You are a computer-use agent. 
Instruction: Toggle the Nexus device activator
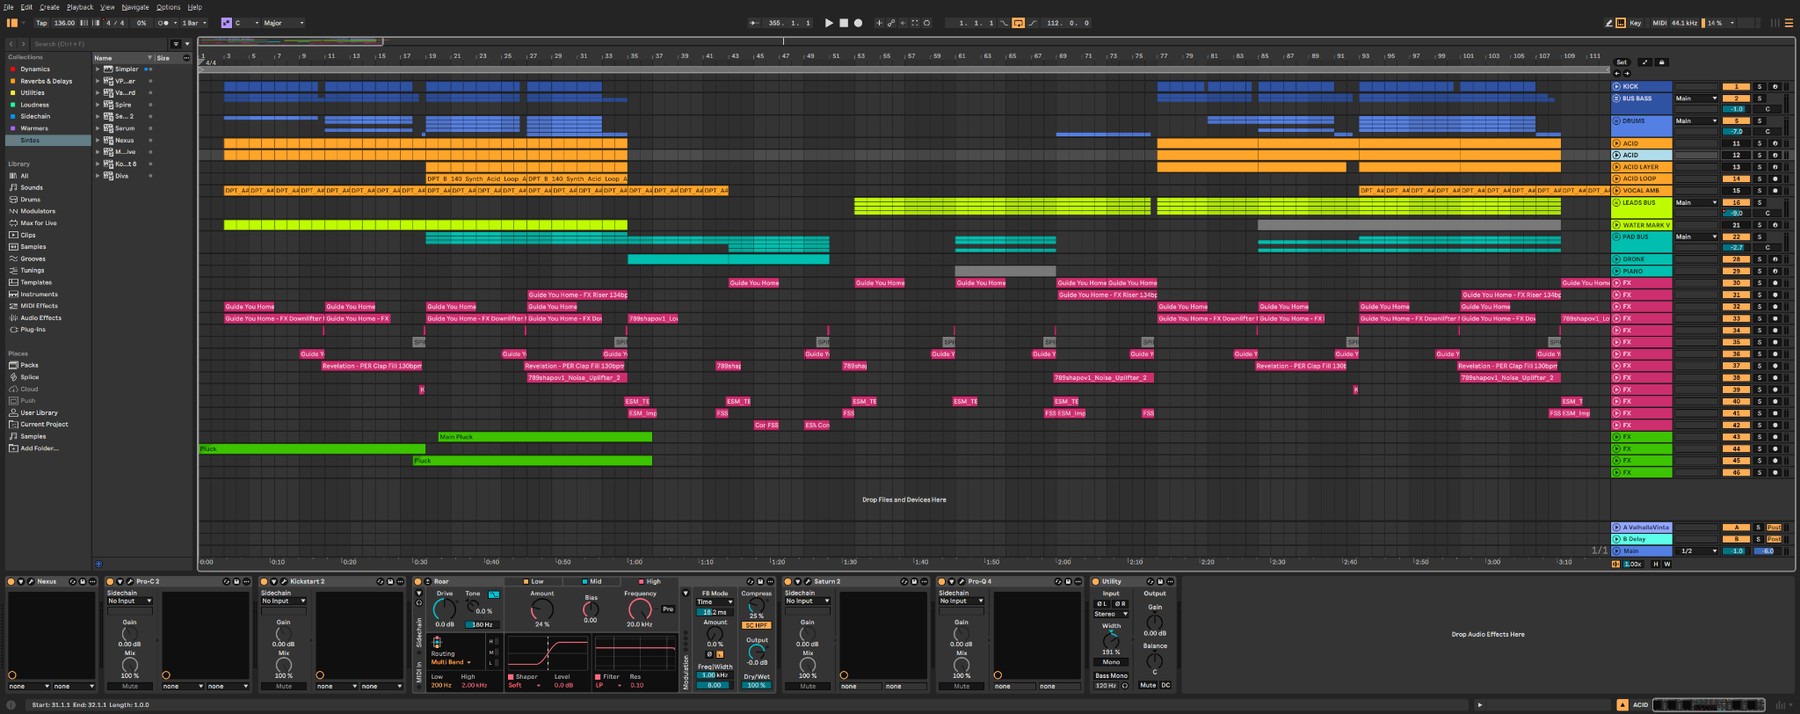tap(11, 581)
